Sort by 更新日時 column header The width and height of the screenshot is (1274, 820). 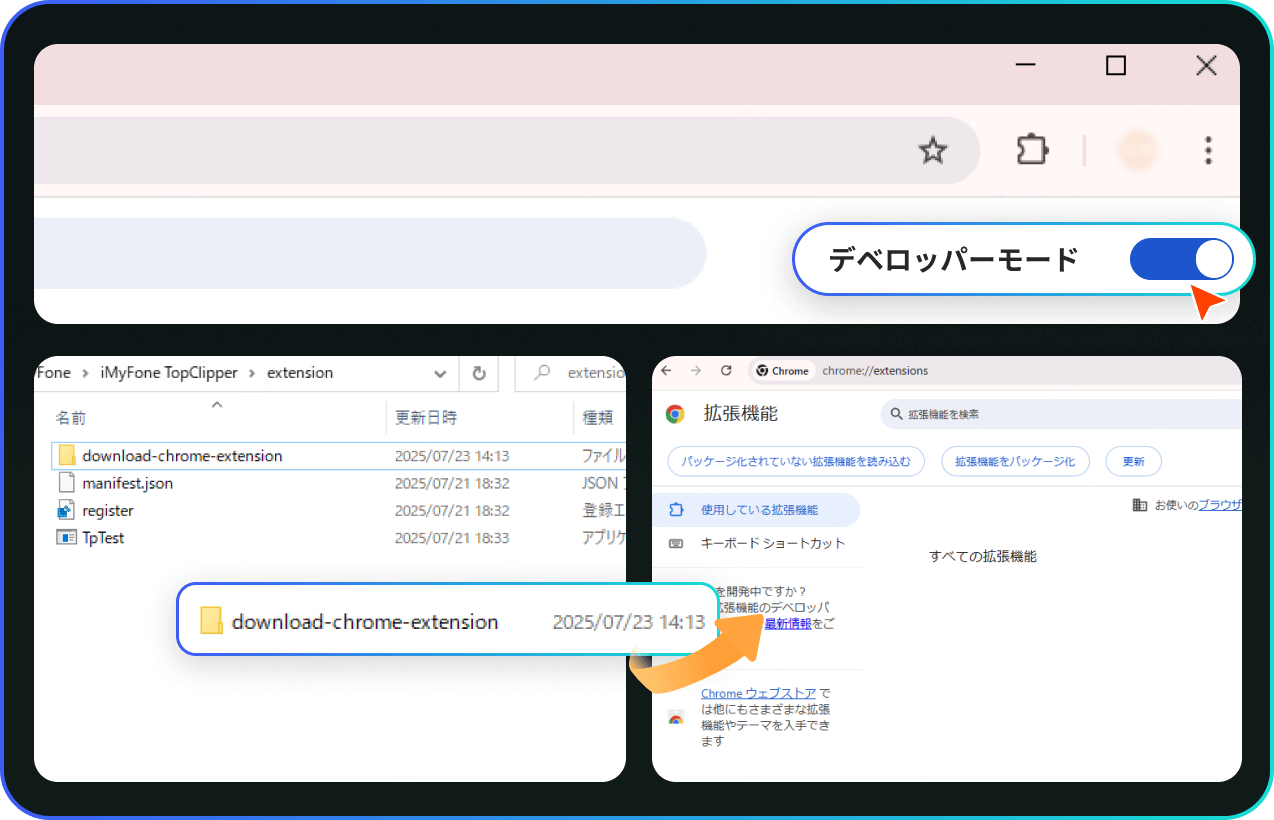[426, 417]
